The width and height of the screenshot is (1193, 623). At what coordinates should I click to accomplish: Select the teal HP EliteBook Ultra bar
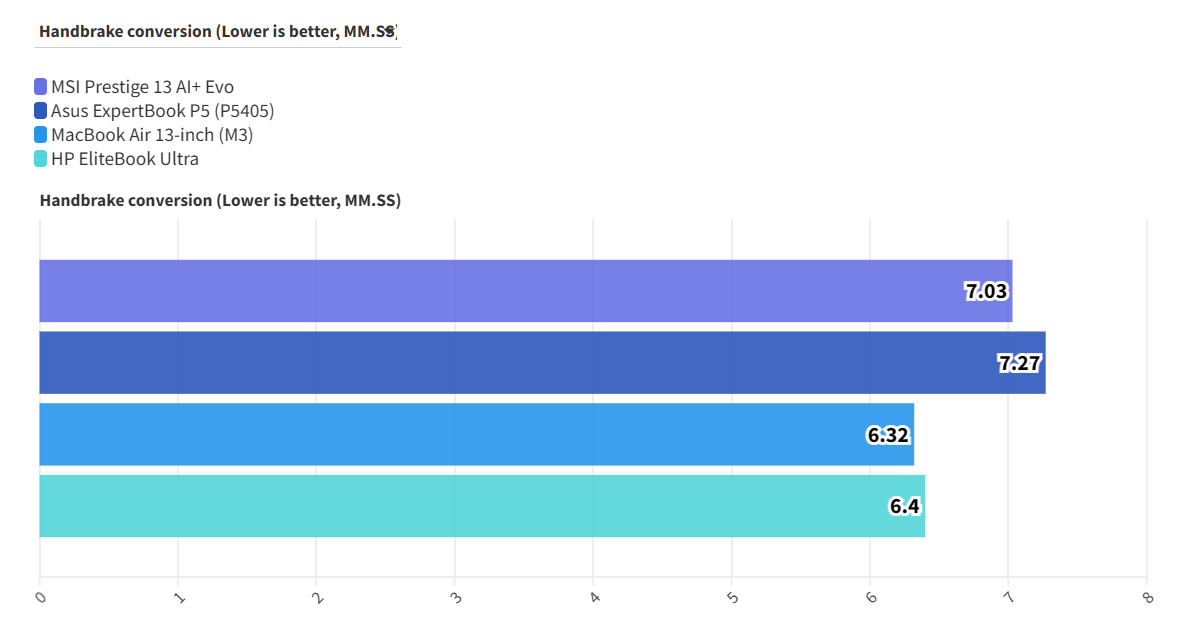450,506
